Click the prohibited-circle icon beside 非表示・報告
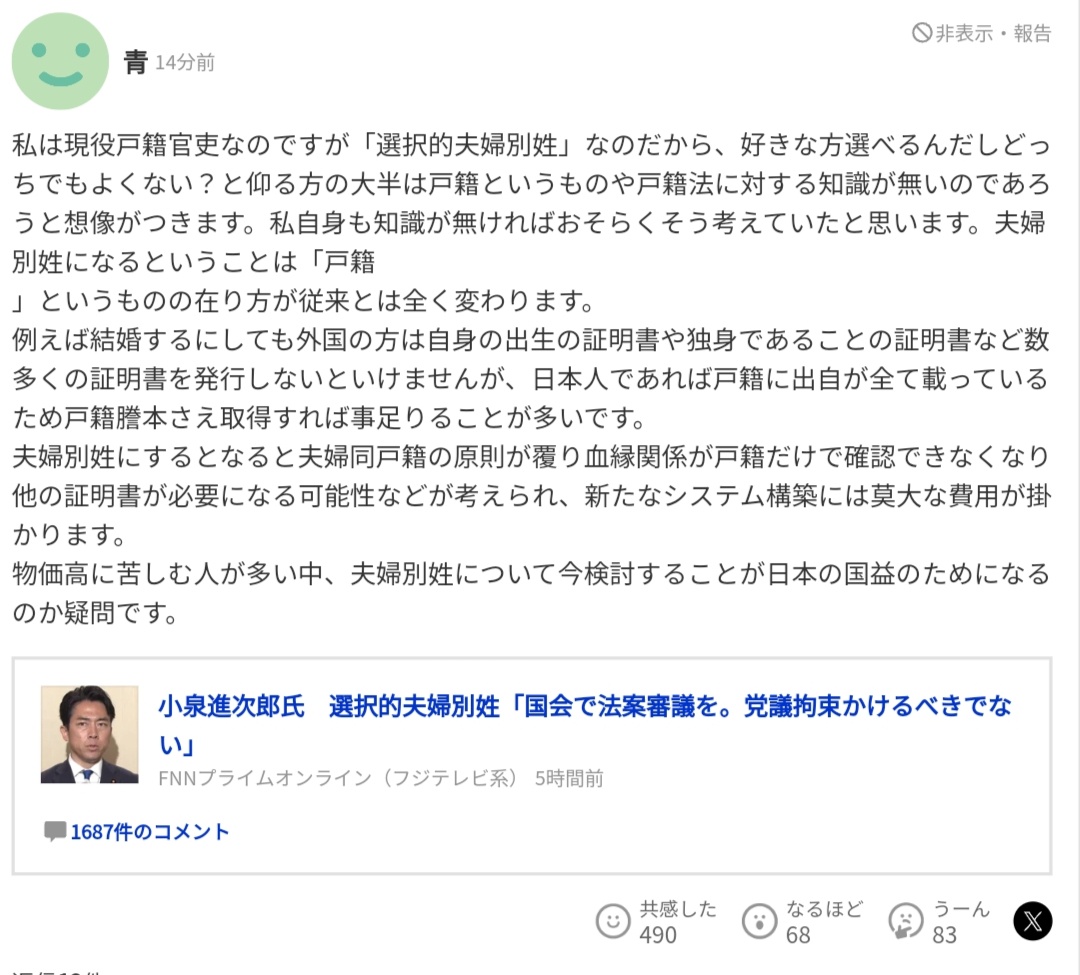The height and width of the screenshot is (975, 1080). click(922, 33)
